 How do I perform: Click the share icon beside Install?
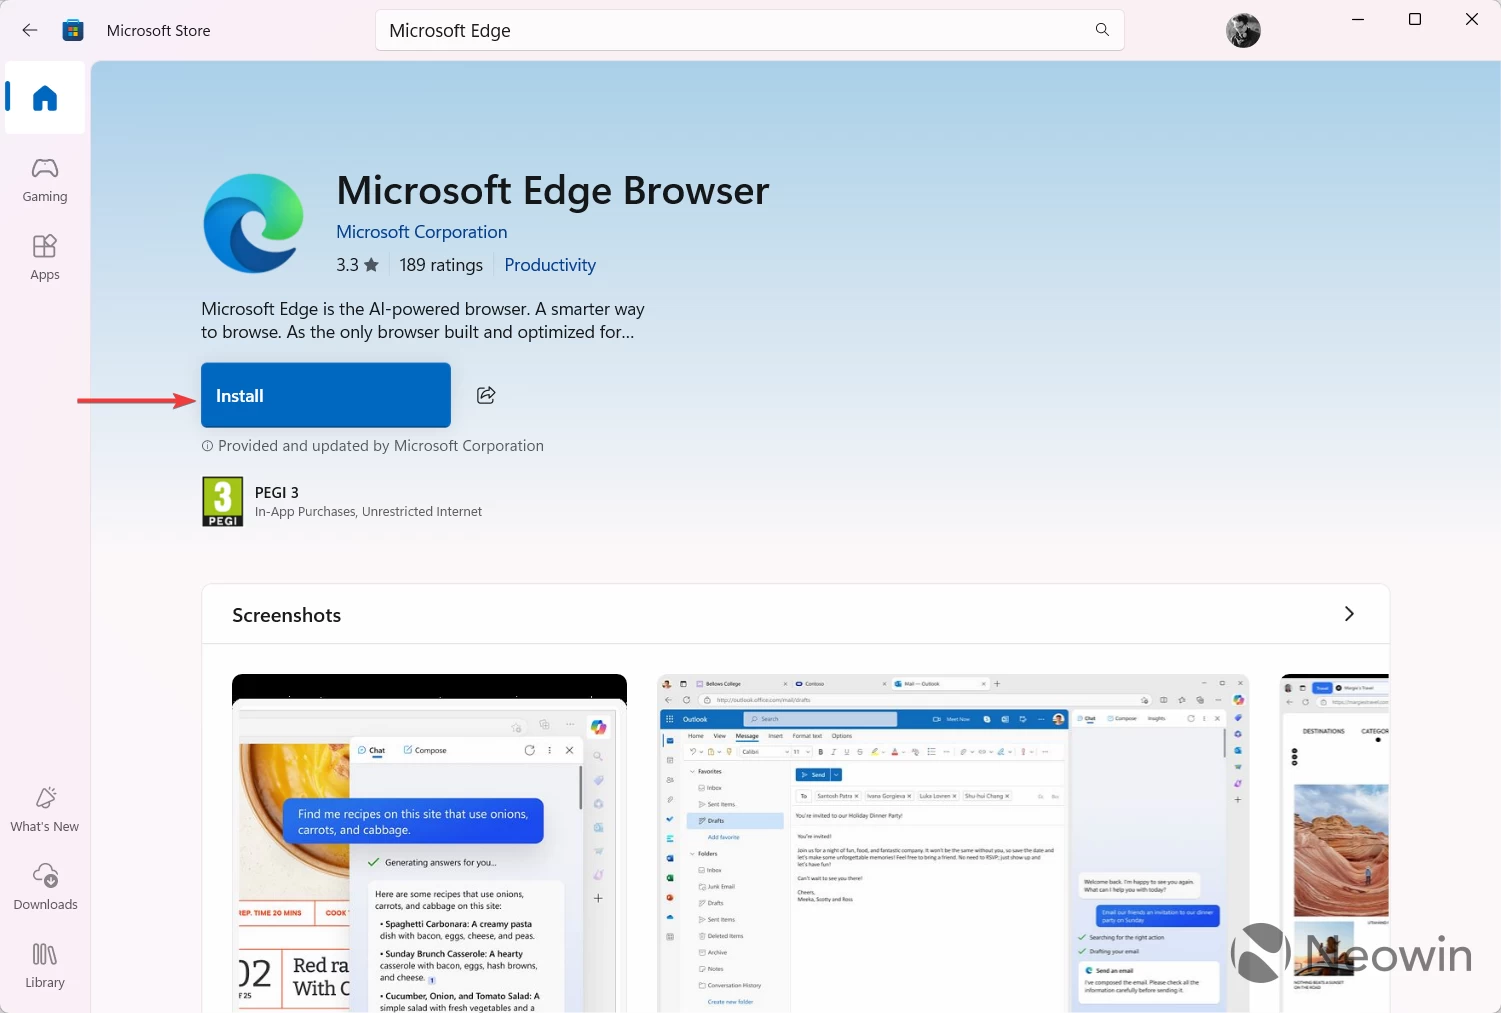[x=486, y=395]
